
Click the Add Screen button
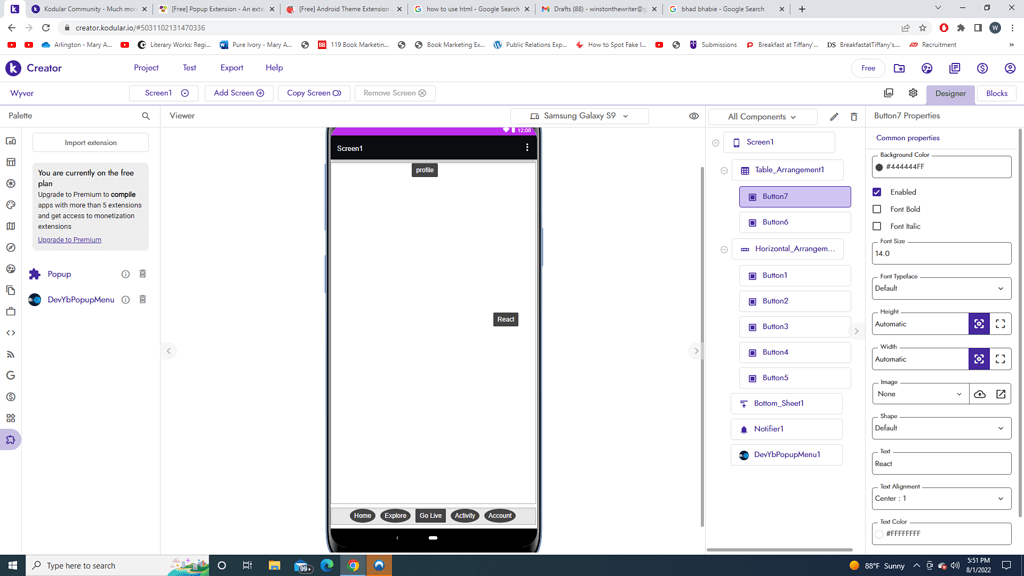[239, 93]
